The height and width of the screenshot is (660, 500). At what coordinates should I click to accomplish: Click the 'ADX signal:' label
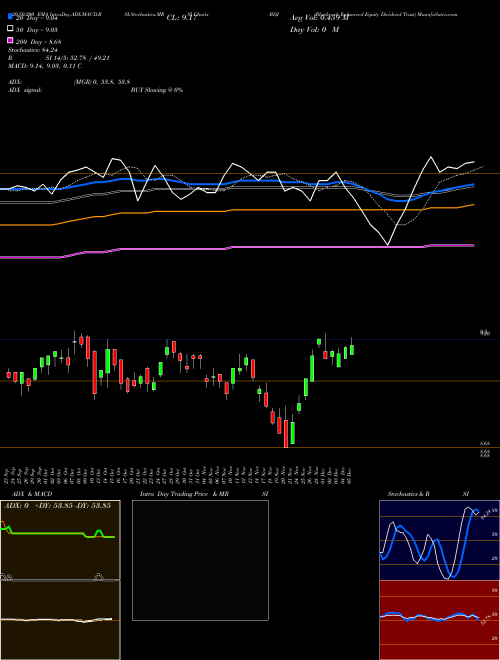(x=25, y=90)
